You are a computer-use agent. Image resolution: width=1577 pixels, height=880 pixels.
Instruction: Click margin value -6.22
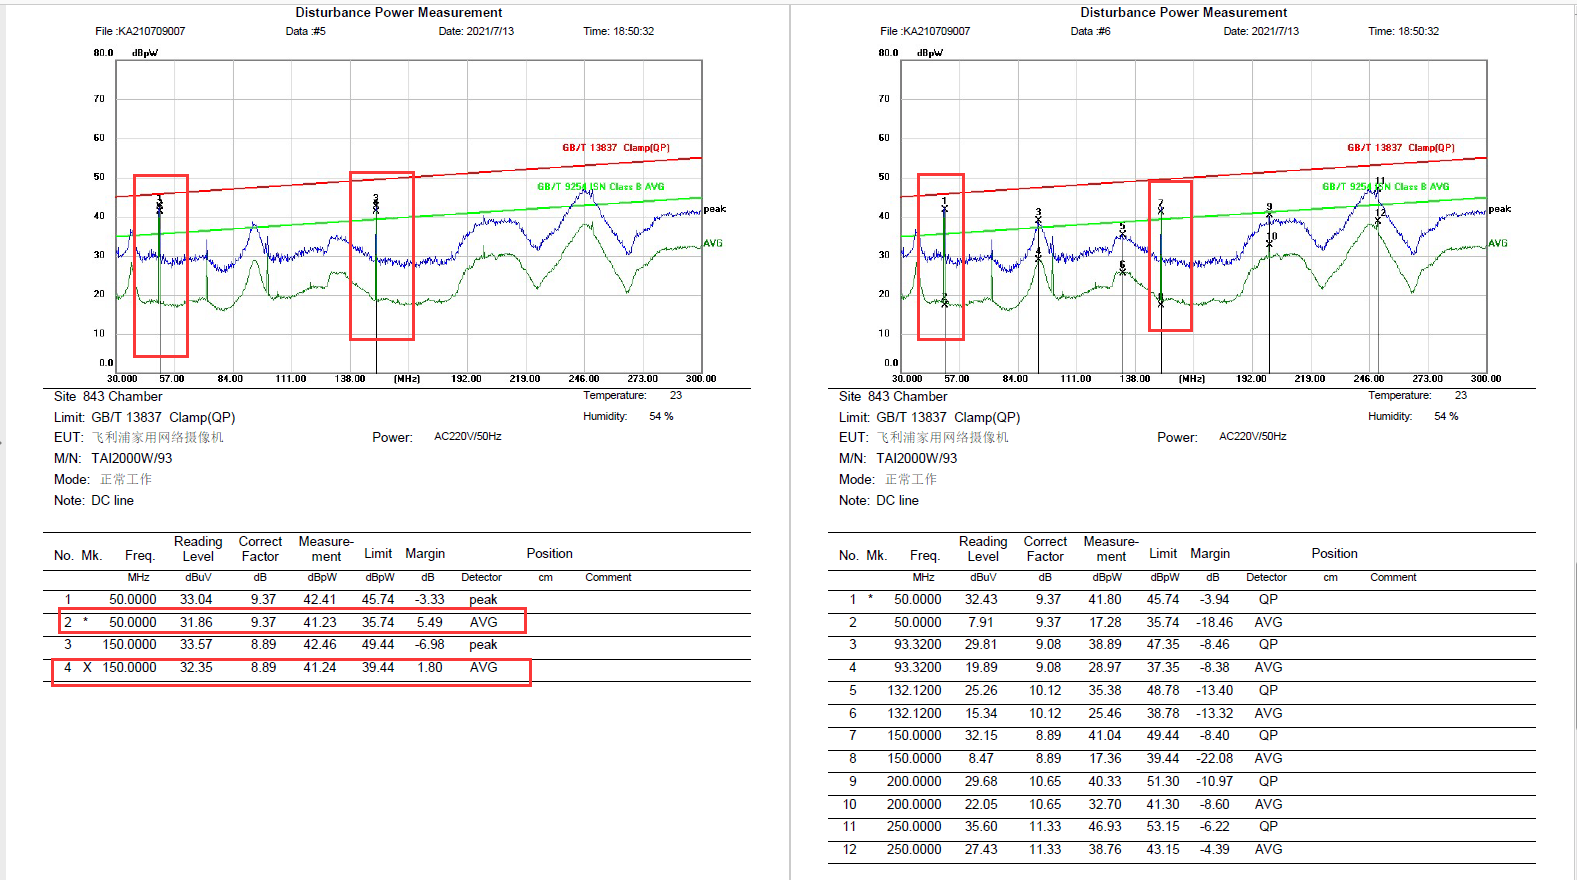[x=1215, y=826]
